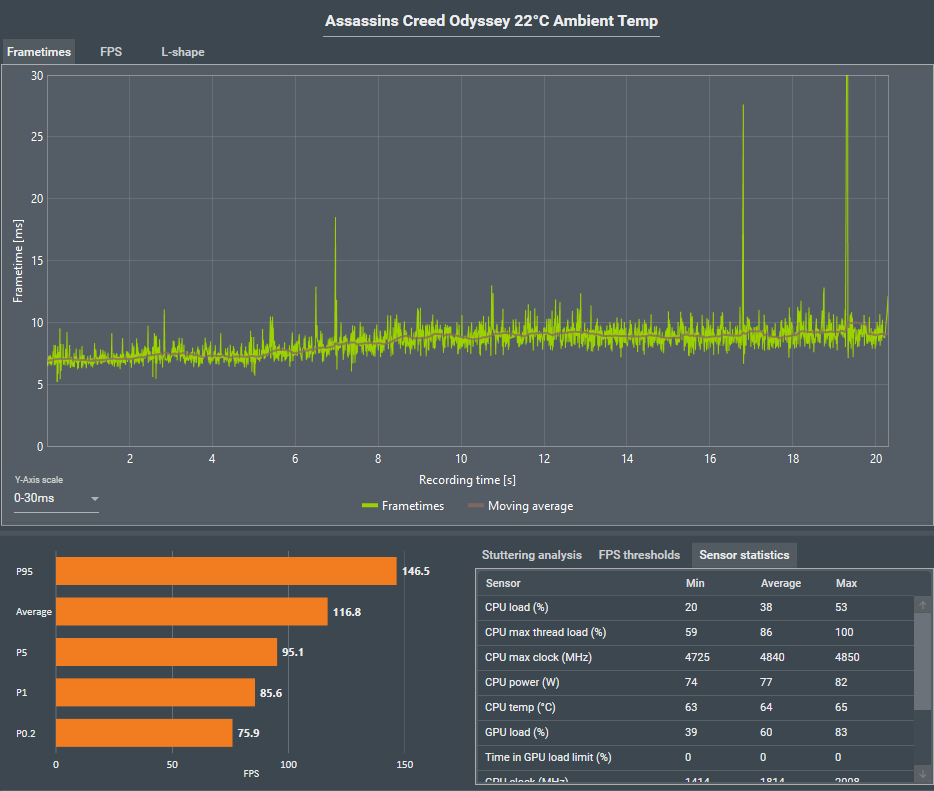Viewport: 934px width, 791px height.
Task: Click the CPU power min value 74
Action: [691, 683]
